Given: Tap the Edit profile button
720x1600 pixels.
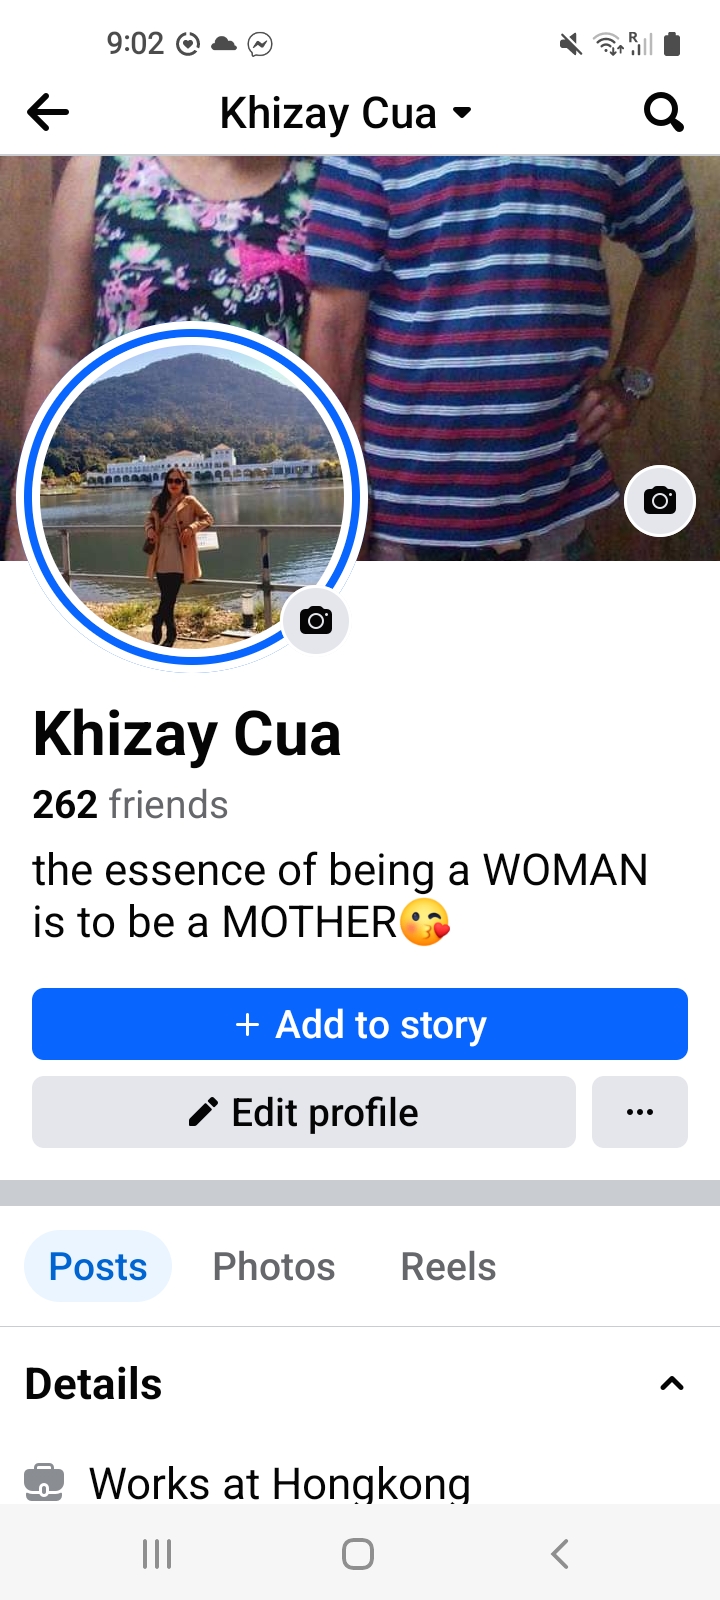Looking at the screenshot, I should tap(304, 1112).
